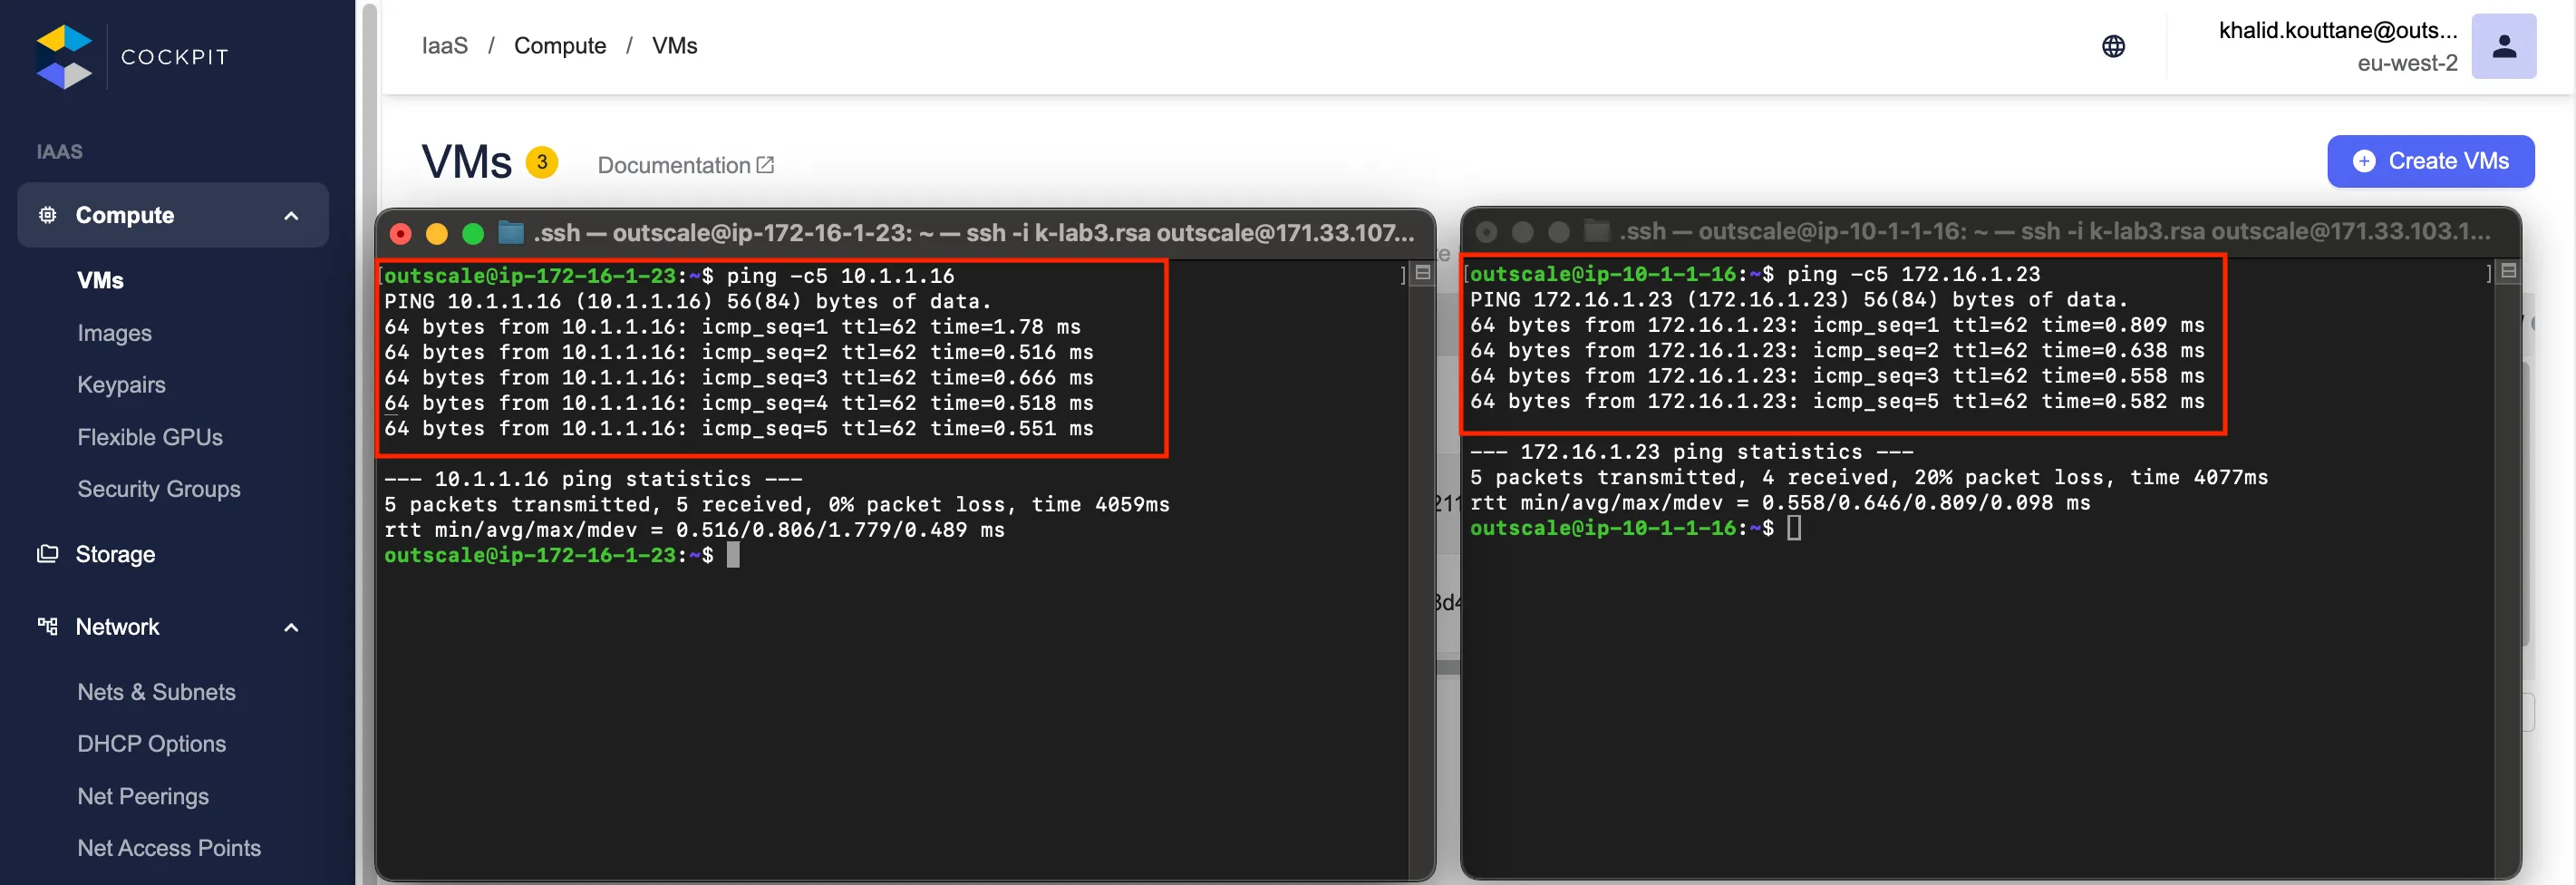2576x885 pixels.
Task: Click the Cockpit logo icon
Action: pos(64,57)
